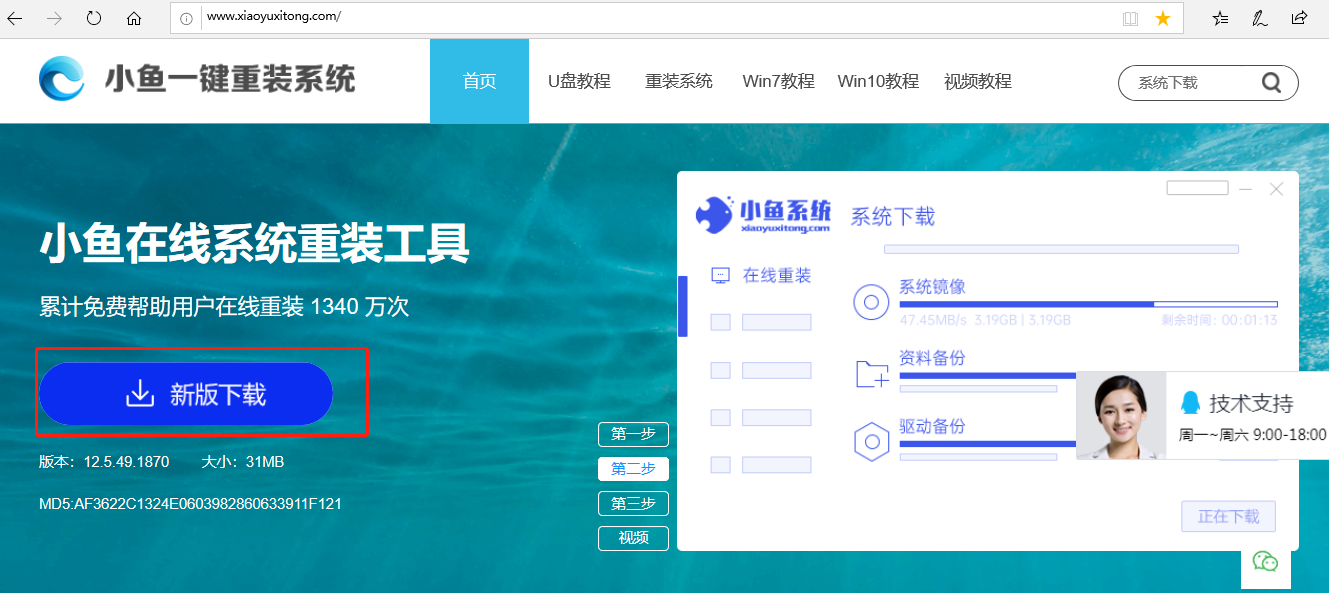Viewport: 1329px width, 593px height.
Task: Click the yellow favorites star icon
Action: click(x=1162, y=18)
